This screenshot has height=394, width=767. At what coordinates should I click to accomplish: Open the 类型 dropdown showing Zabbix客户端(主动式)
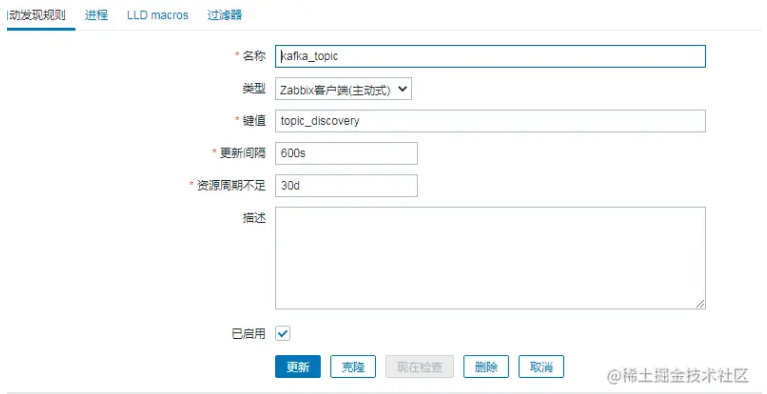pos(343,89)
